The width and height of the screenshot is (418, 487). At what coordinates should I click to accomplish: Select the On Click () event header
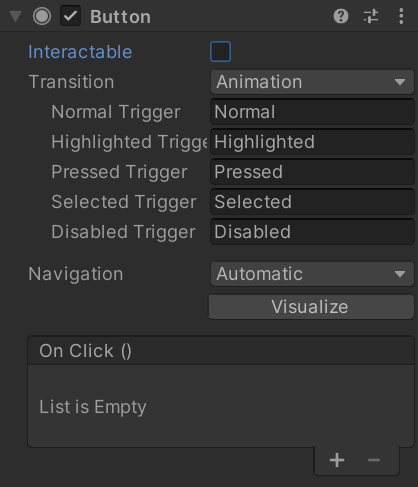221,351
